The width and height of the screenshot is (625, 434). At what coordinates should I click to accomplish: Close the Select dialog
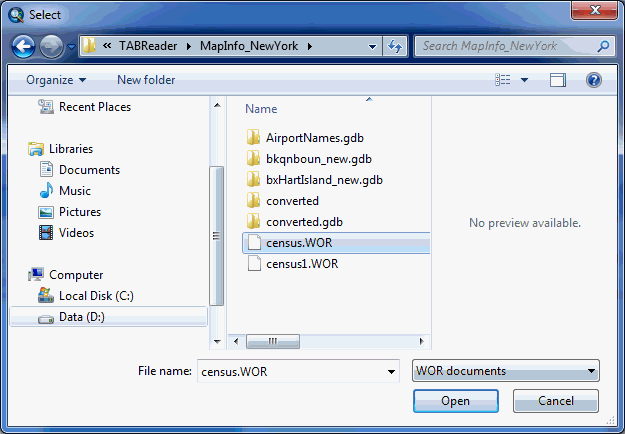point(595,10)
